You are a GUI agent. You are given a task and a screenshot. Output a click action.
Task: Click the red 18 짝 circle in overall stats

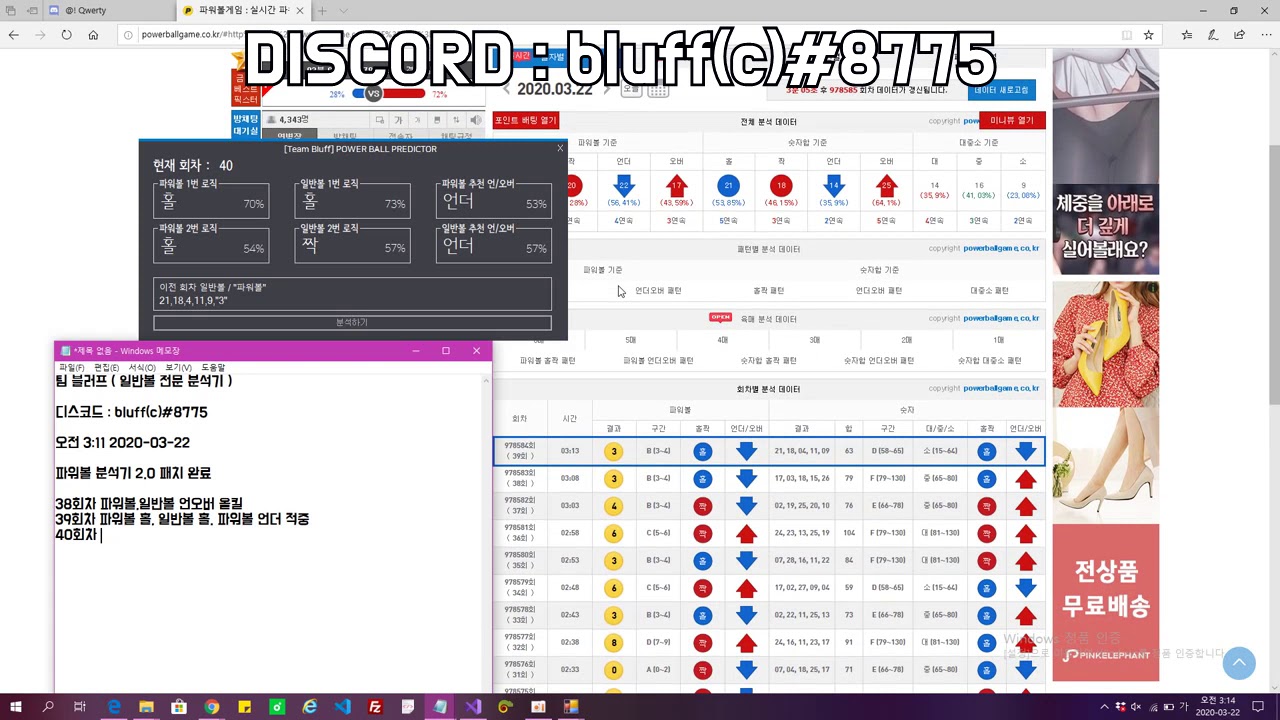coord(781,186)
